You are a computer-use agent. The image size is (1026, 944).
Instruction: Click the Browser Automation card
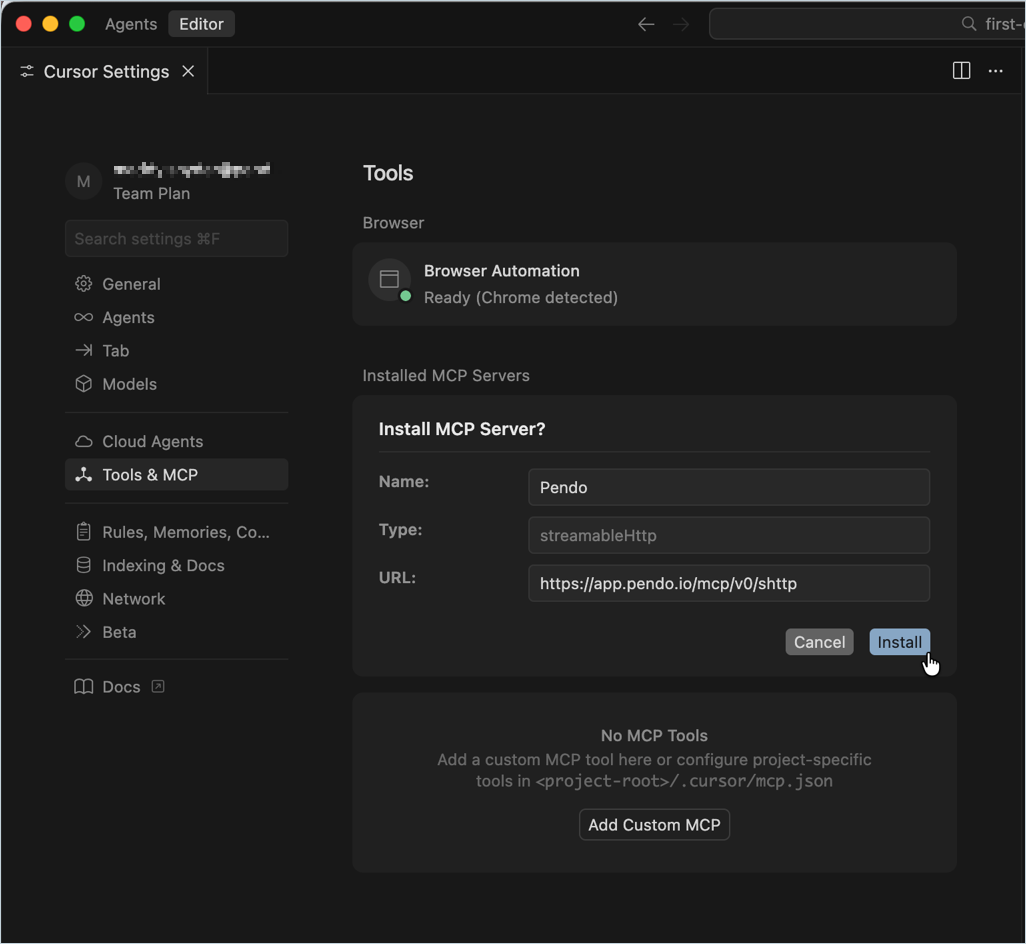point(654,284)
